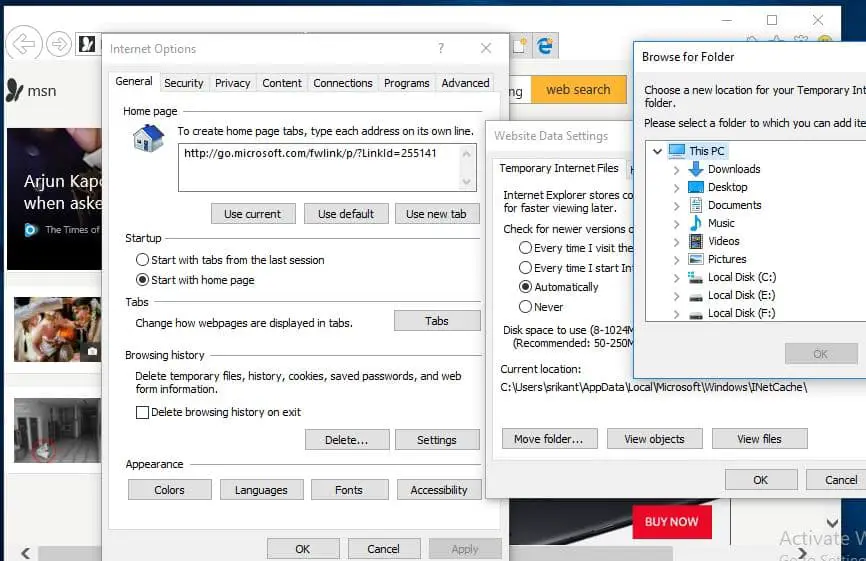Switch to the Privacy tab
The image size is (866, 561).
pyautogui.click(x=233, y=83)
